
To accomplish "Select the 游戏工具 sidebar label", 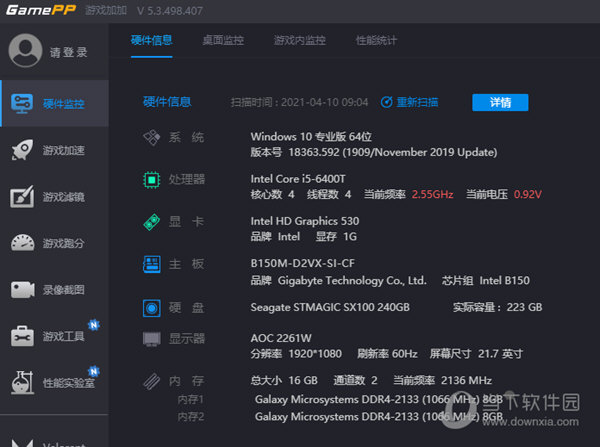I will coord(64,336).
